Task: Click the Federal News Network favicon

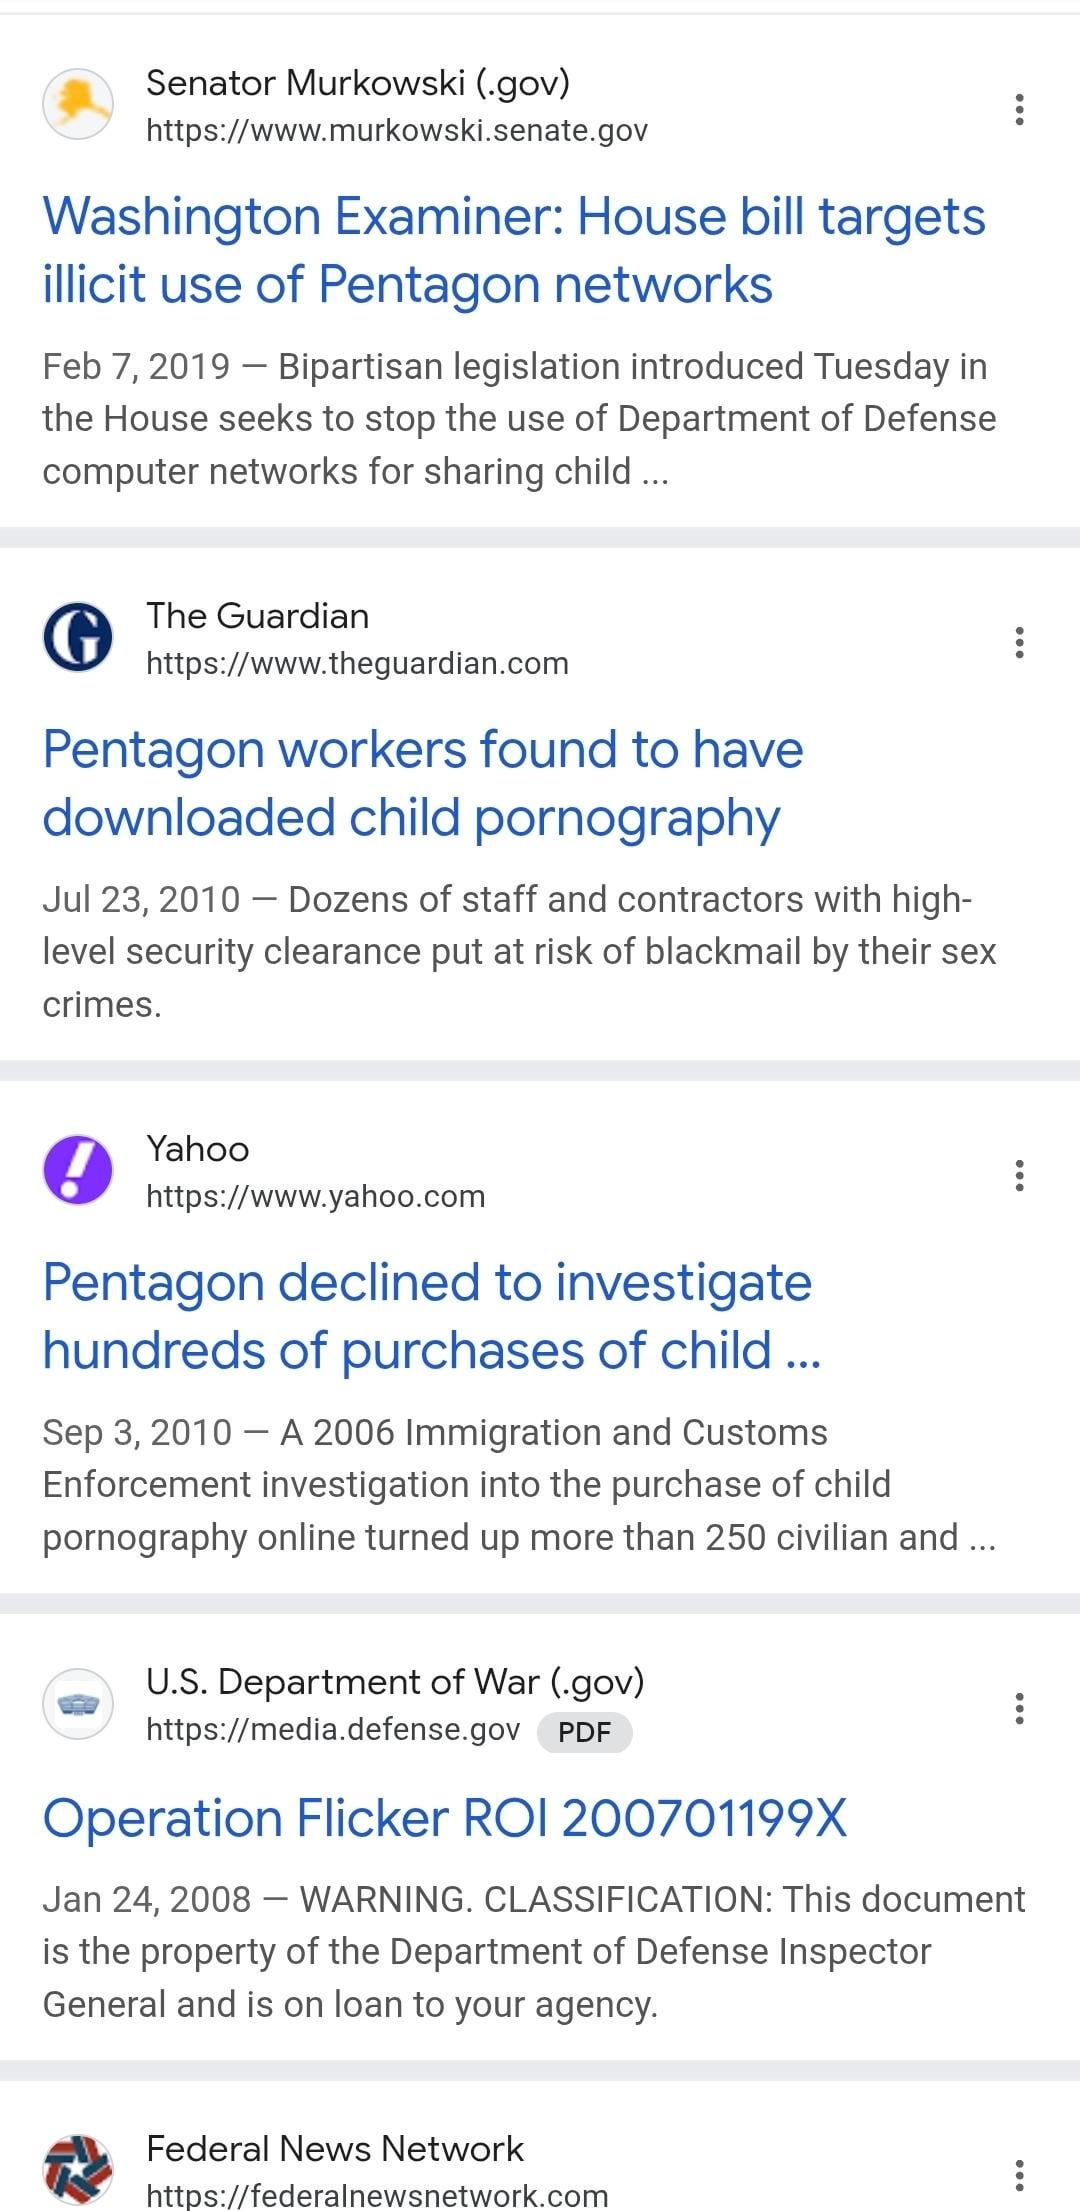Action: (77, 2170)
